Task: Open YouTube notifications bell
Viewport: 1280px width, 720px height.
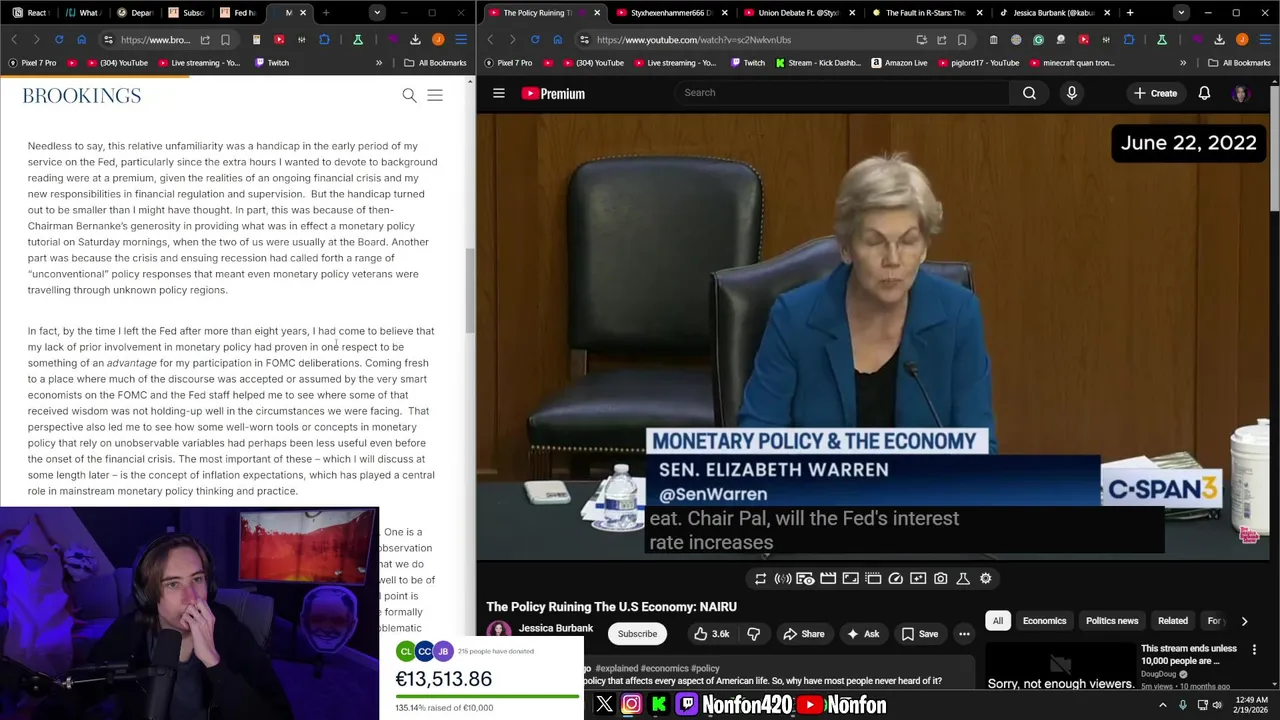Action: coord(1204,93)
